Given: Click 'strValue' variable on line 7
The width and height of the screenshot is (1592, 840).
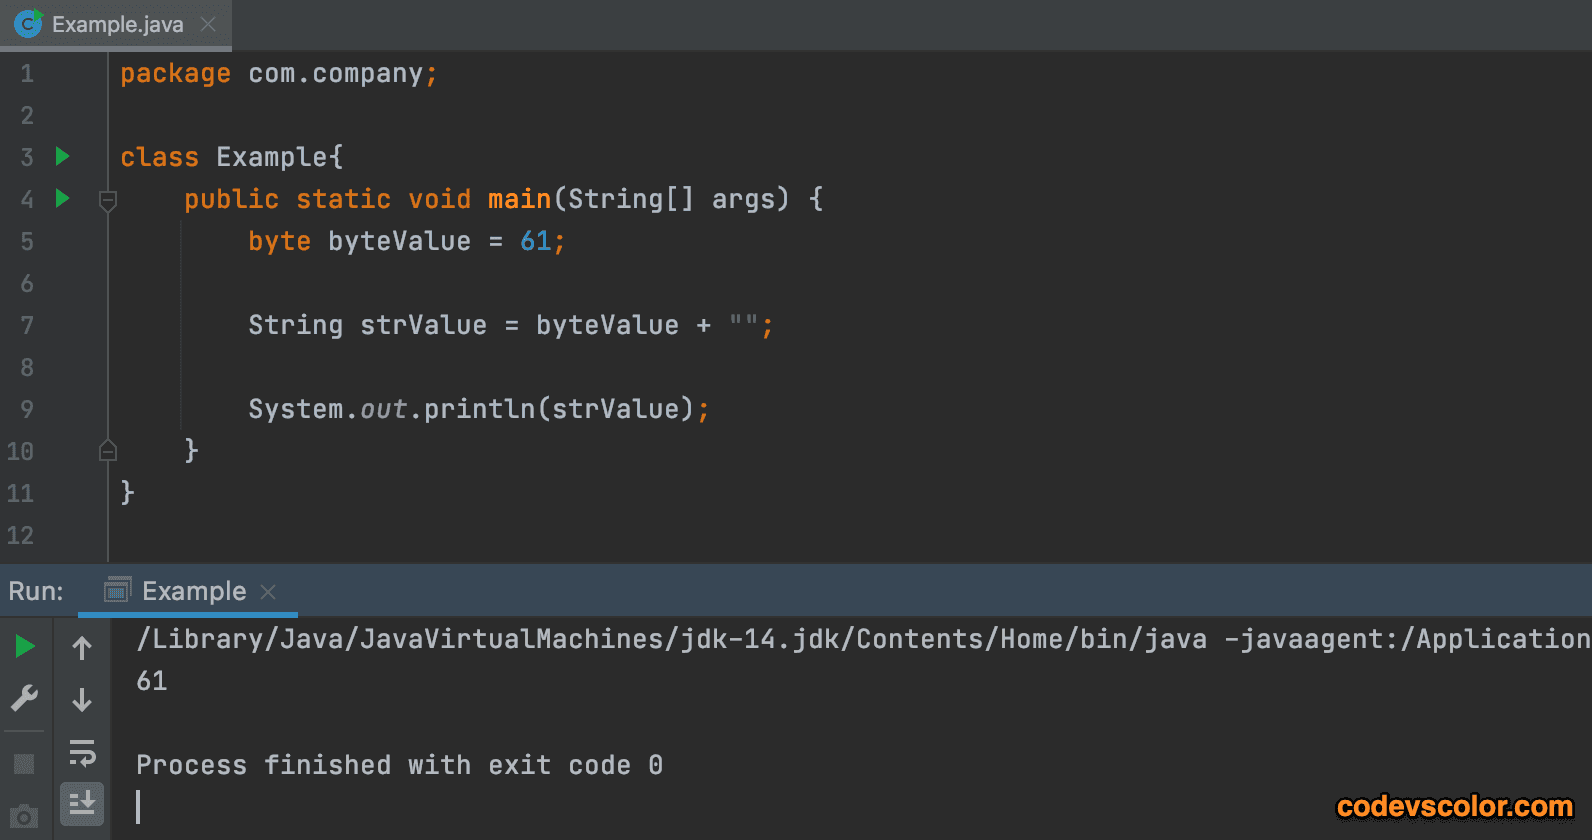Looking at the screenshot, I should (x=423, y=325).
